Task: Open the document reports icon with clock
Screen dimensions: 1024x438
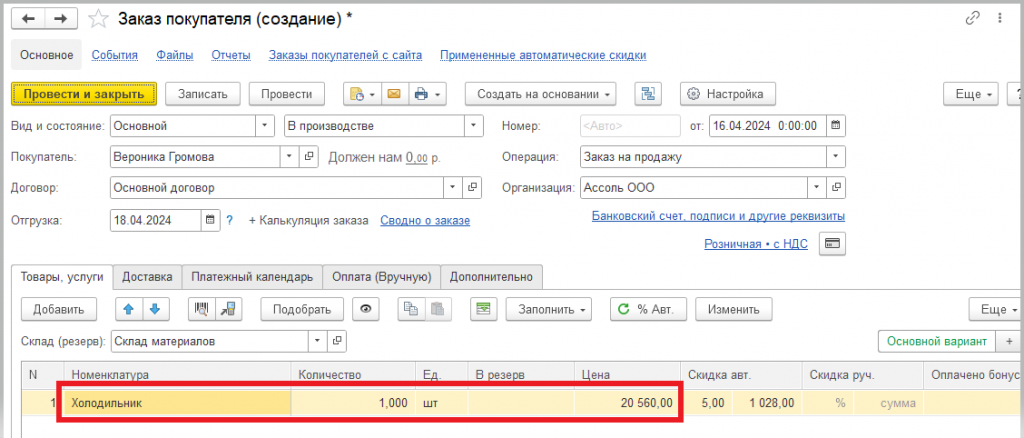Action: click(x=362, y=94)
